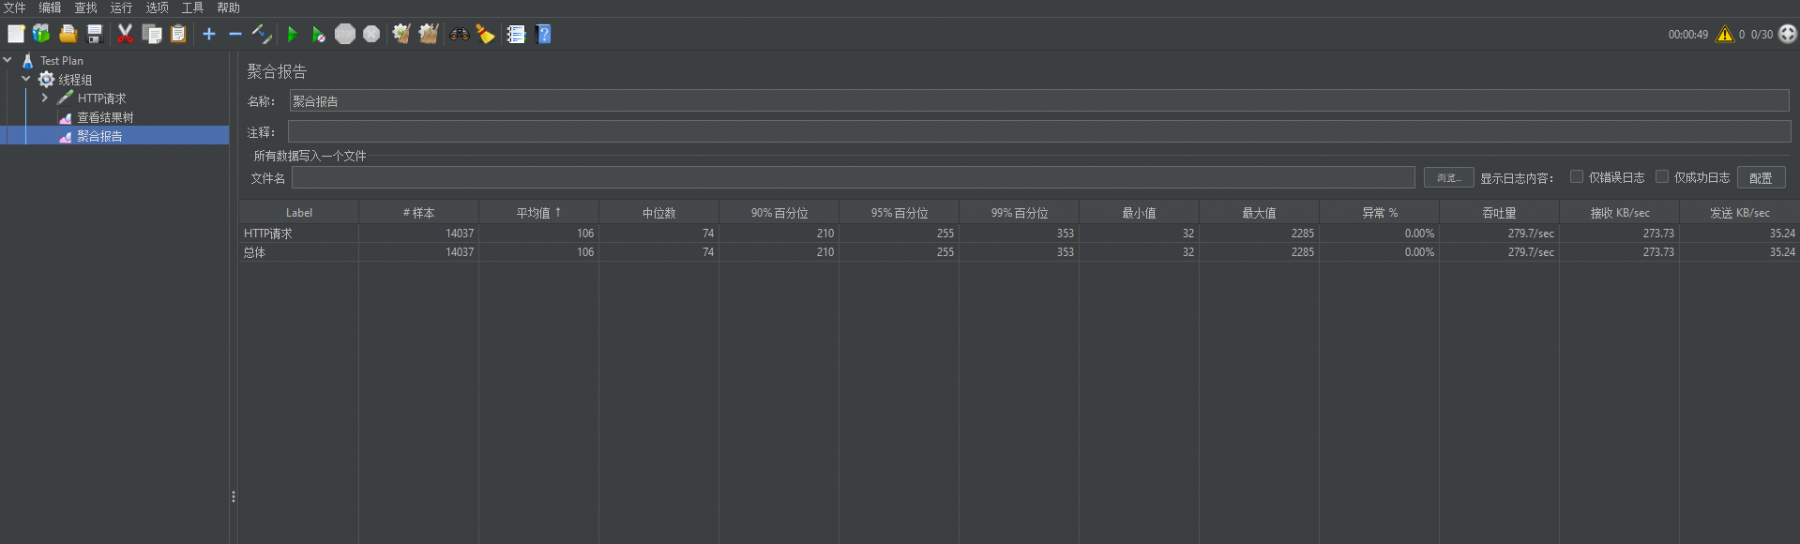
Task: Open the 工具 menu
Action: click(x=193, y=8)
